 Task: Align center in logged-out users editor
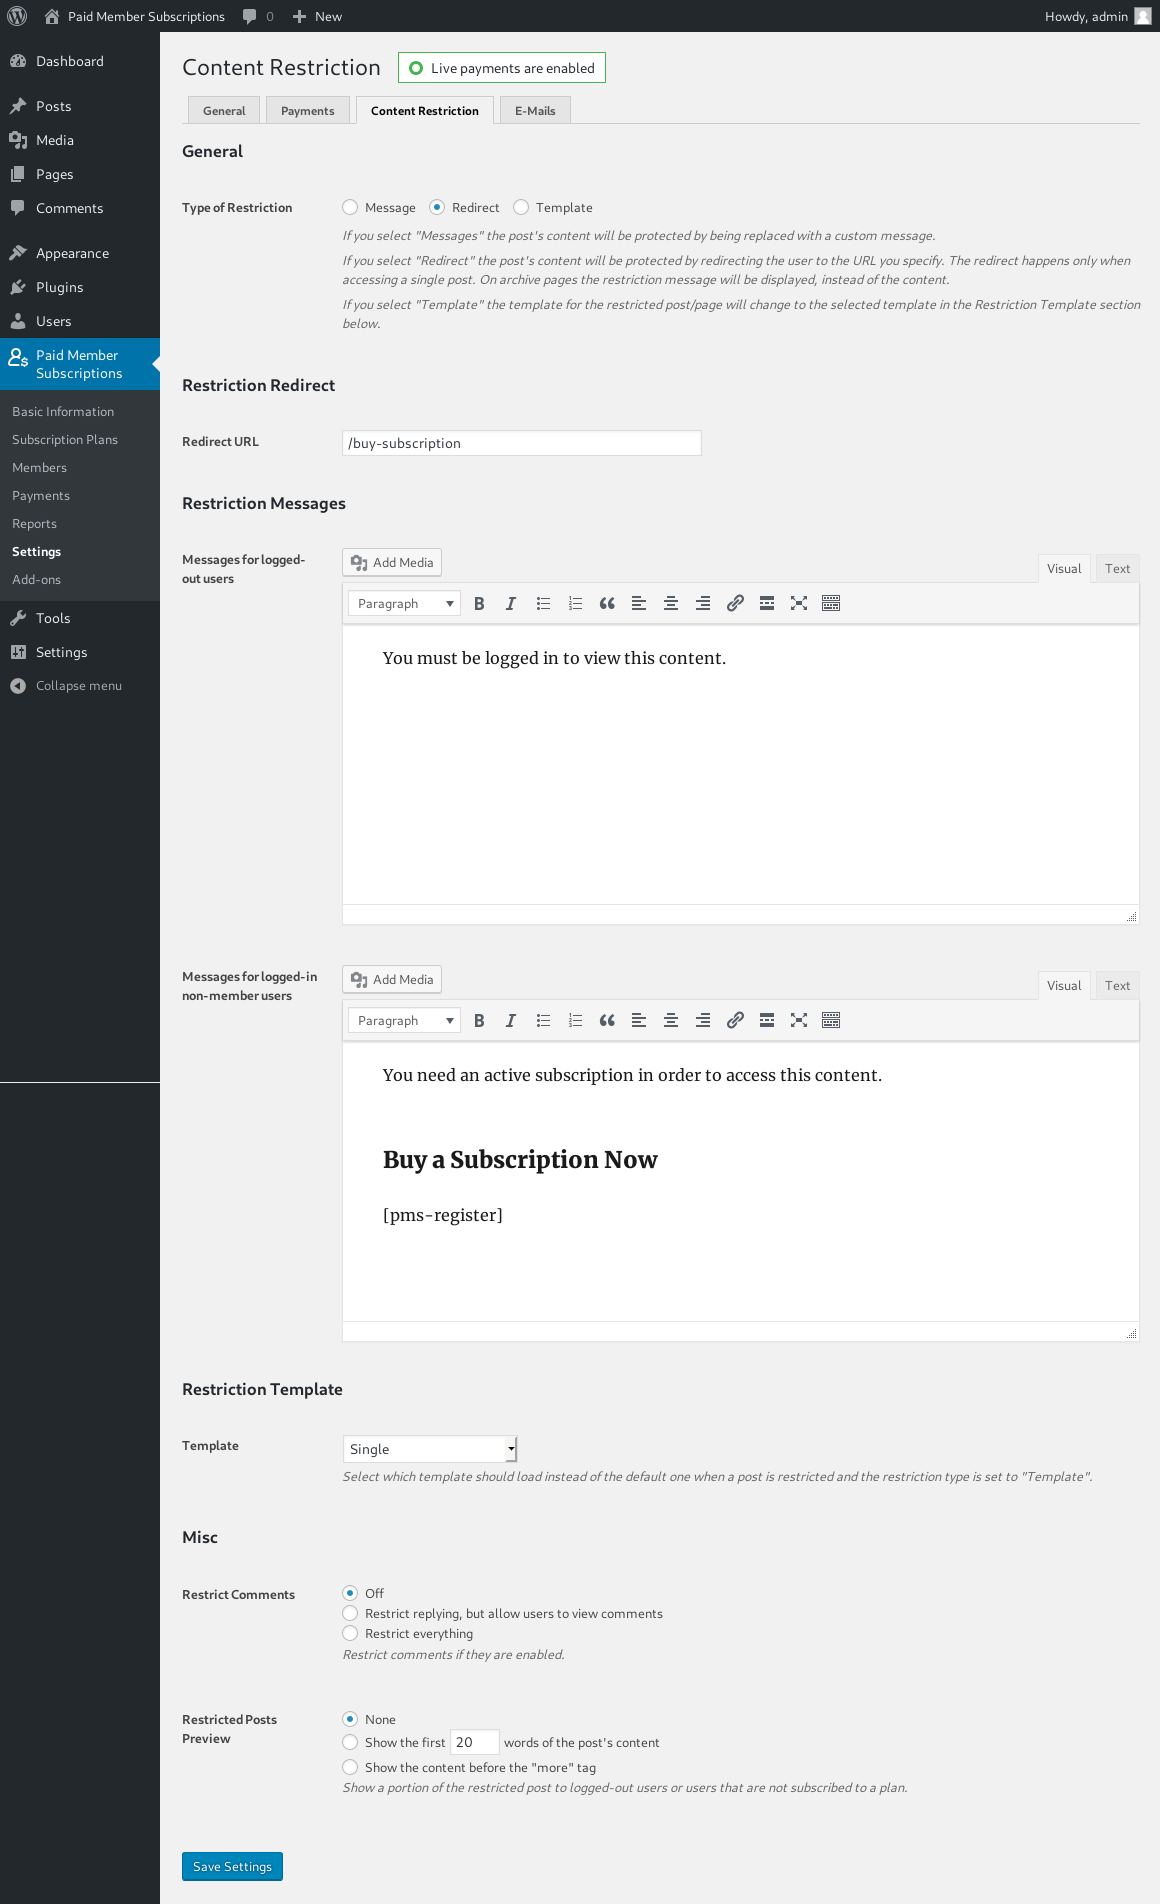671,603
